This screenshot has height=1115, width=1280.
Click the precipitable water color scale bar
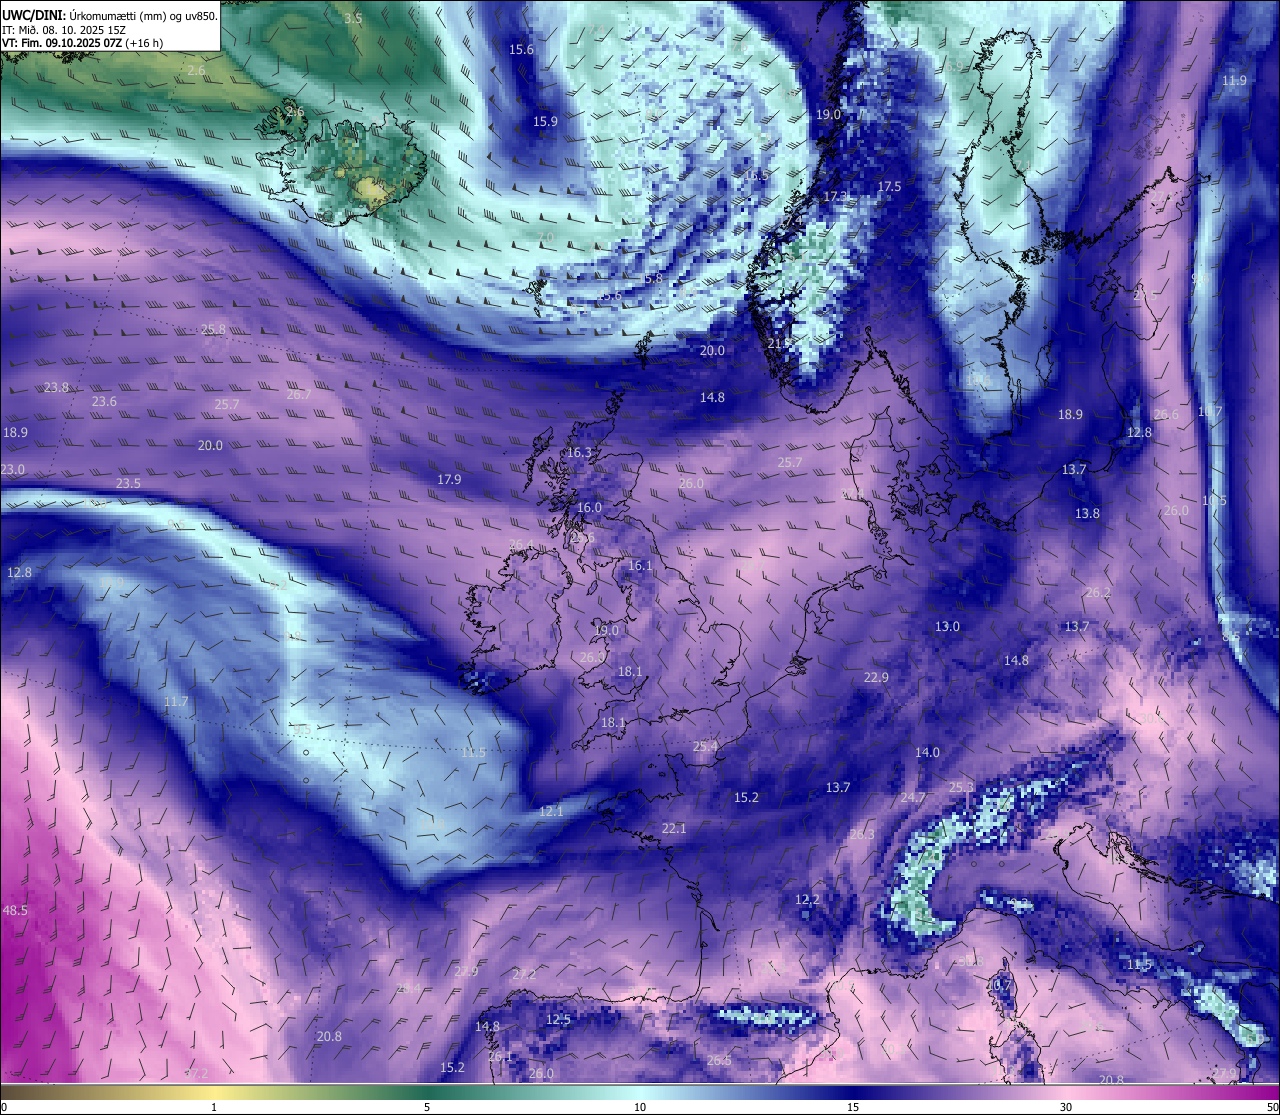click(640, 1092)
